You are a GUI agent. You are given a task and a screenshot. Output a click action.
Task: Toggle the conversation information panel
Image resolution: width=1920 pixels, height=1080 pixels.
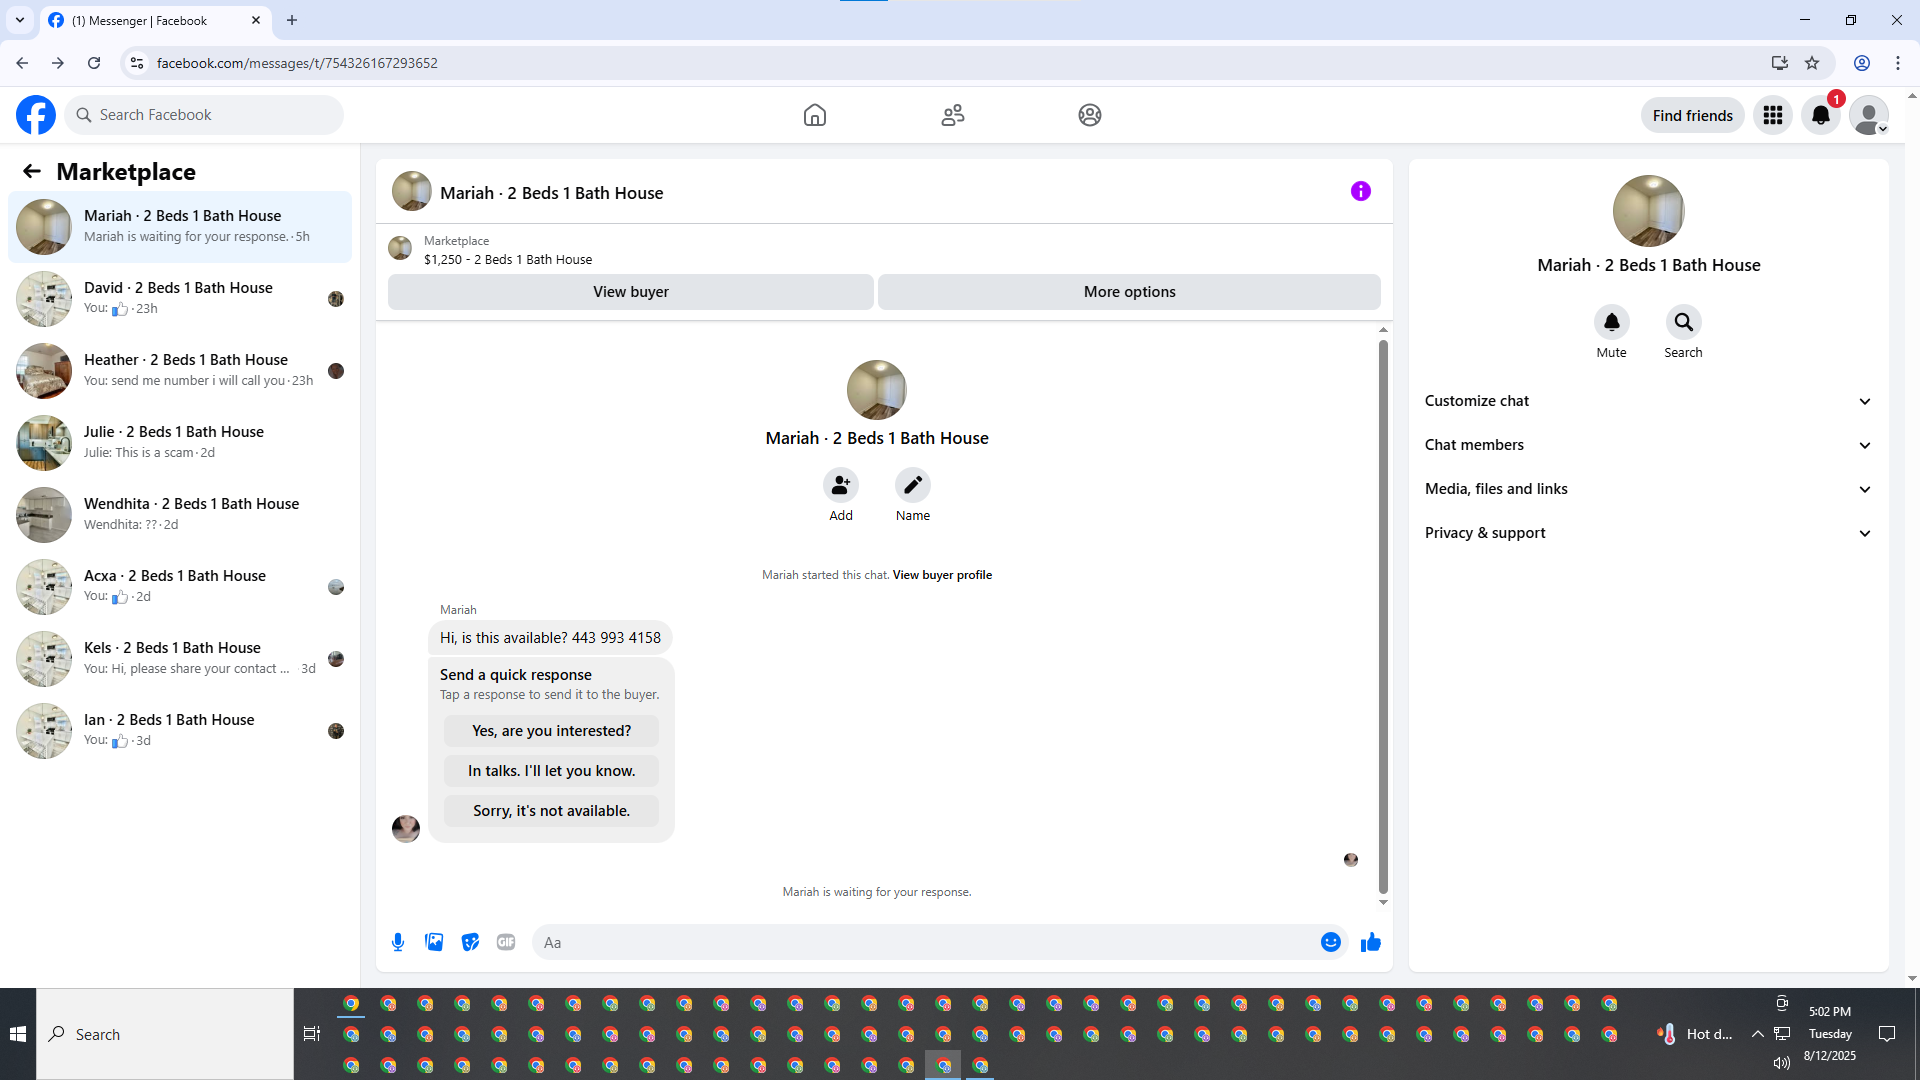click(1360, 191)
